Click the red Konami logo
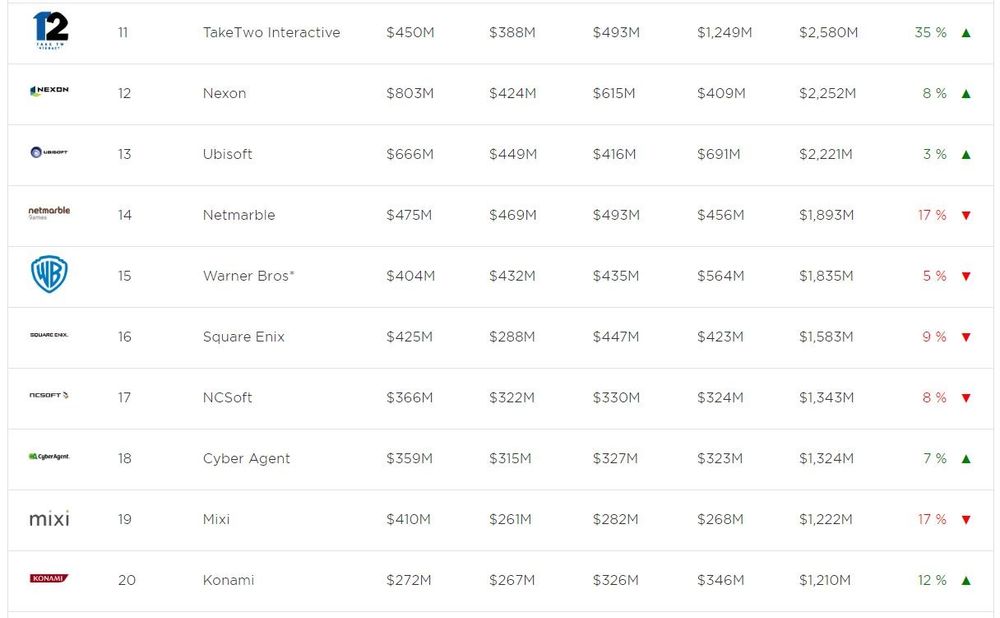The width and height of the screenshot is (1000, 618). click(49, 579)
